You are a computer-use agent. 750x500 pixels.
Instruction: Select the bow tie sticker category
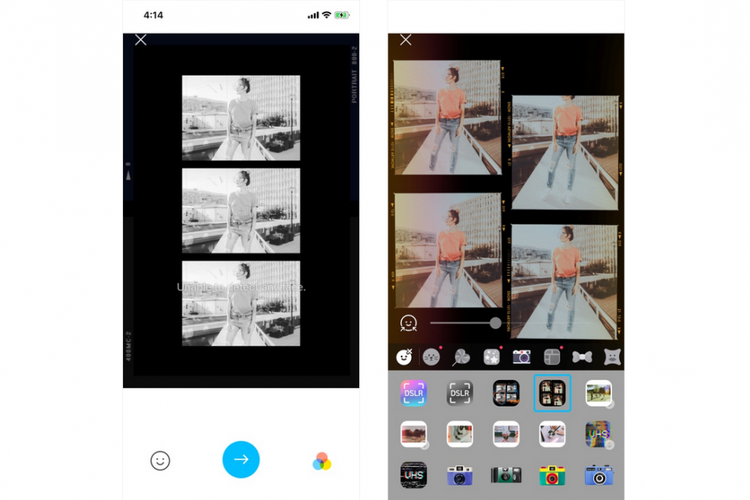[x=582, y=357]
